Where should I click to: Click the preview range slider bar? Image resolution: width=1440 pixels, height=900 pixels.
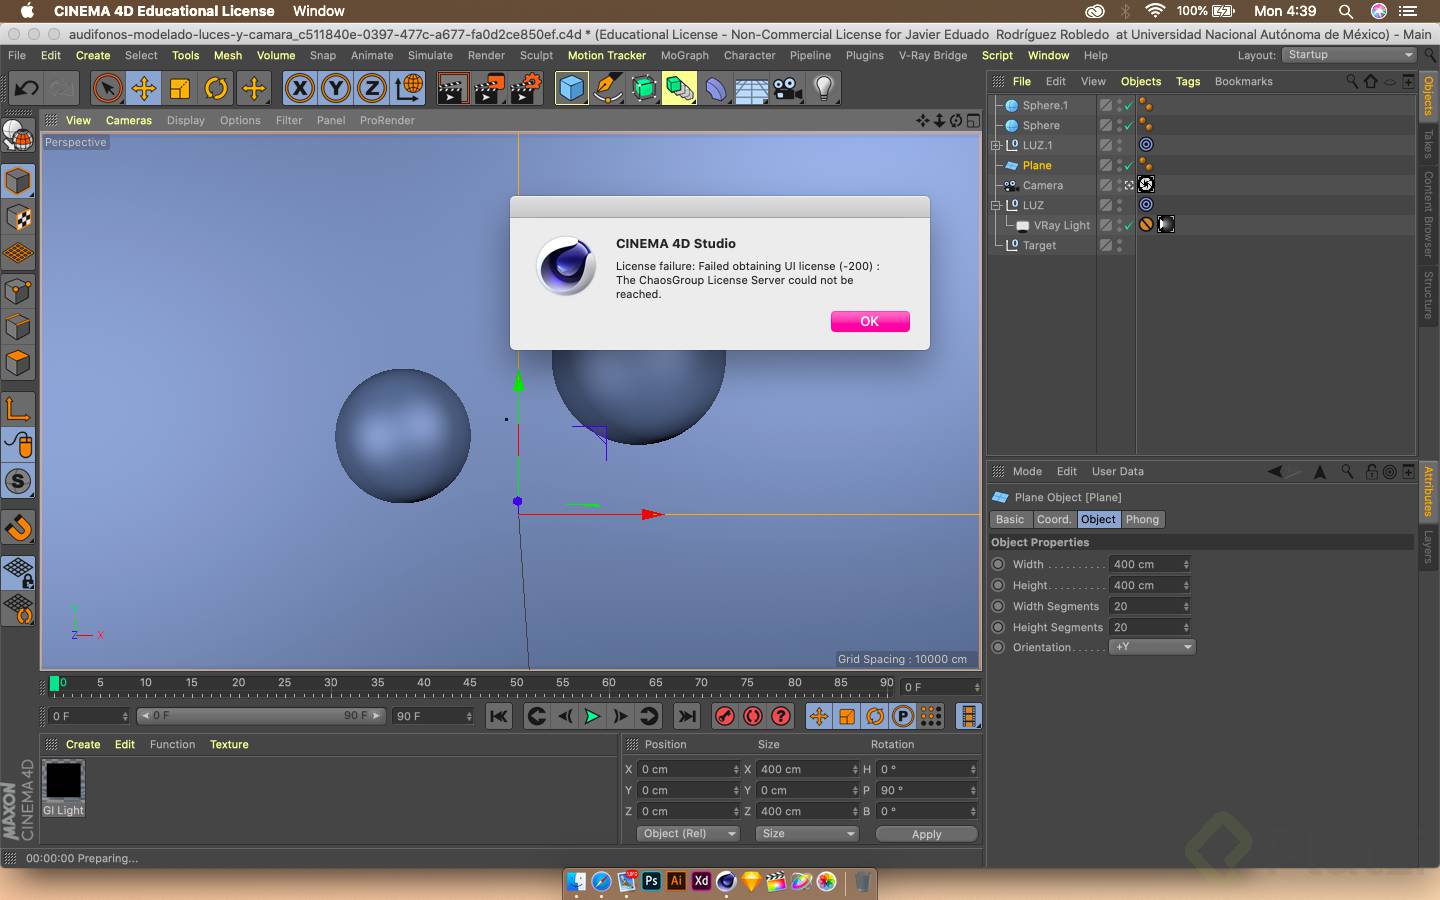[x=262, y=716]
